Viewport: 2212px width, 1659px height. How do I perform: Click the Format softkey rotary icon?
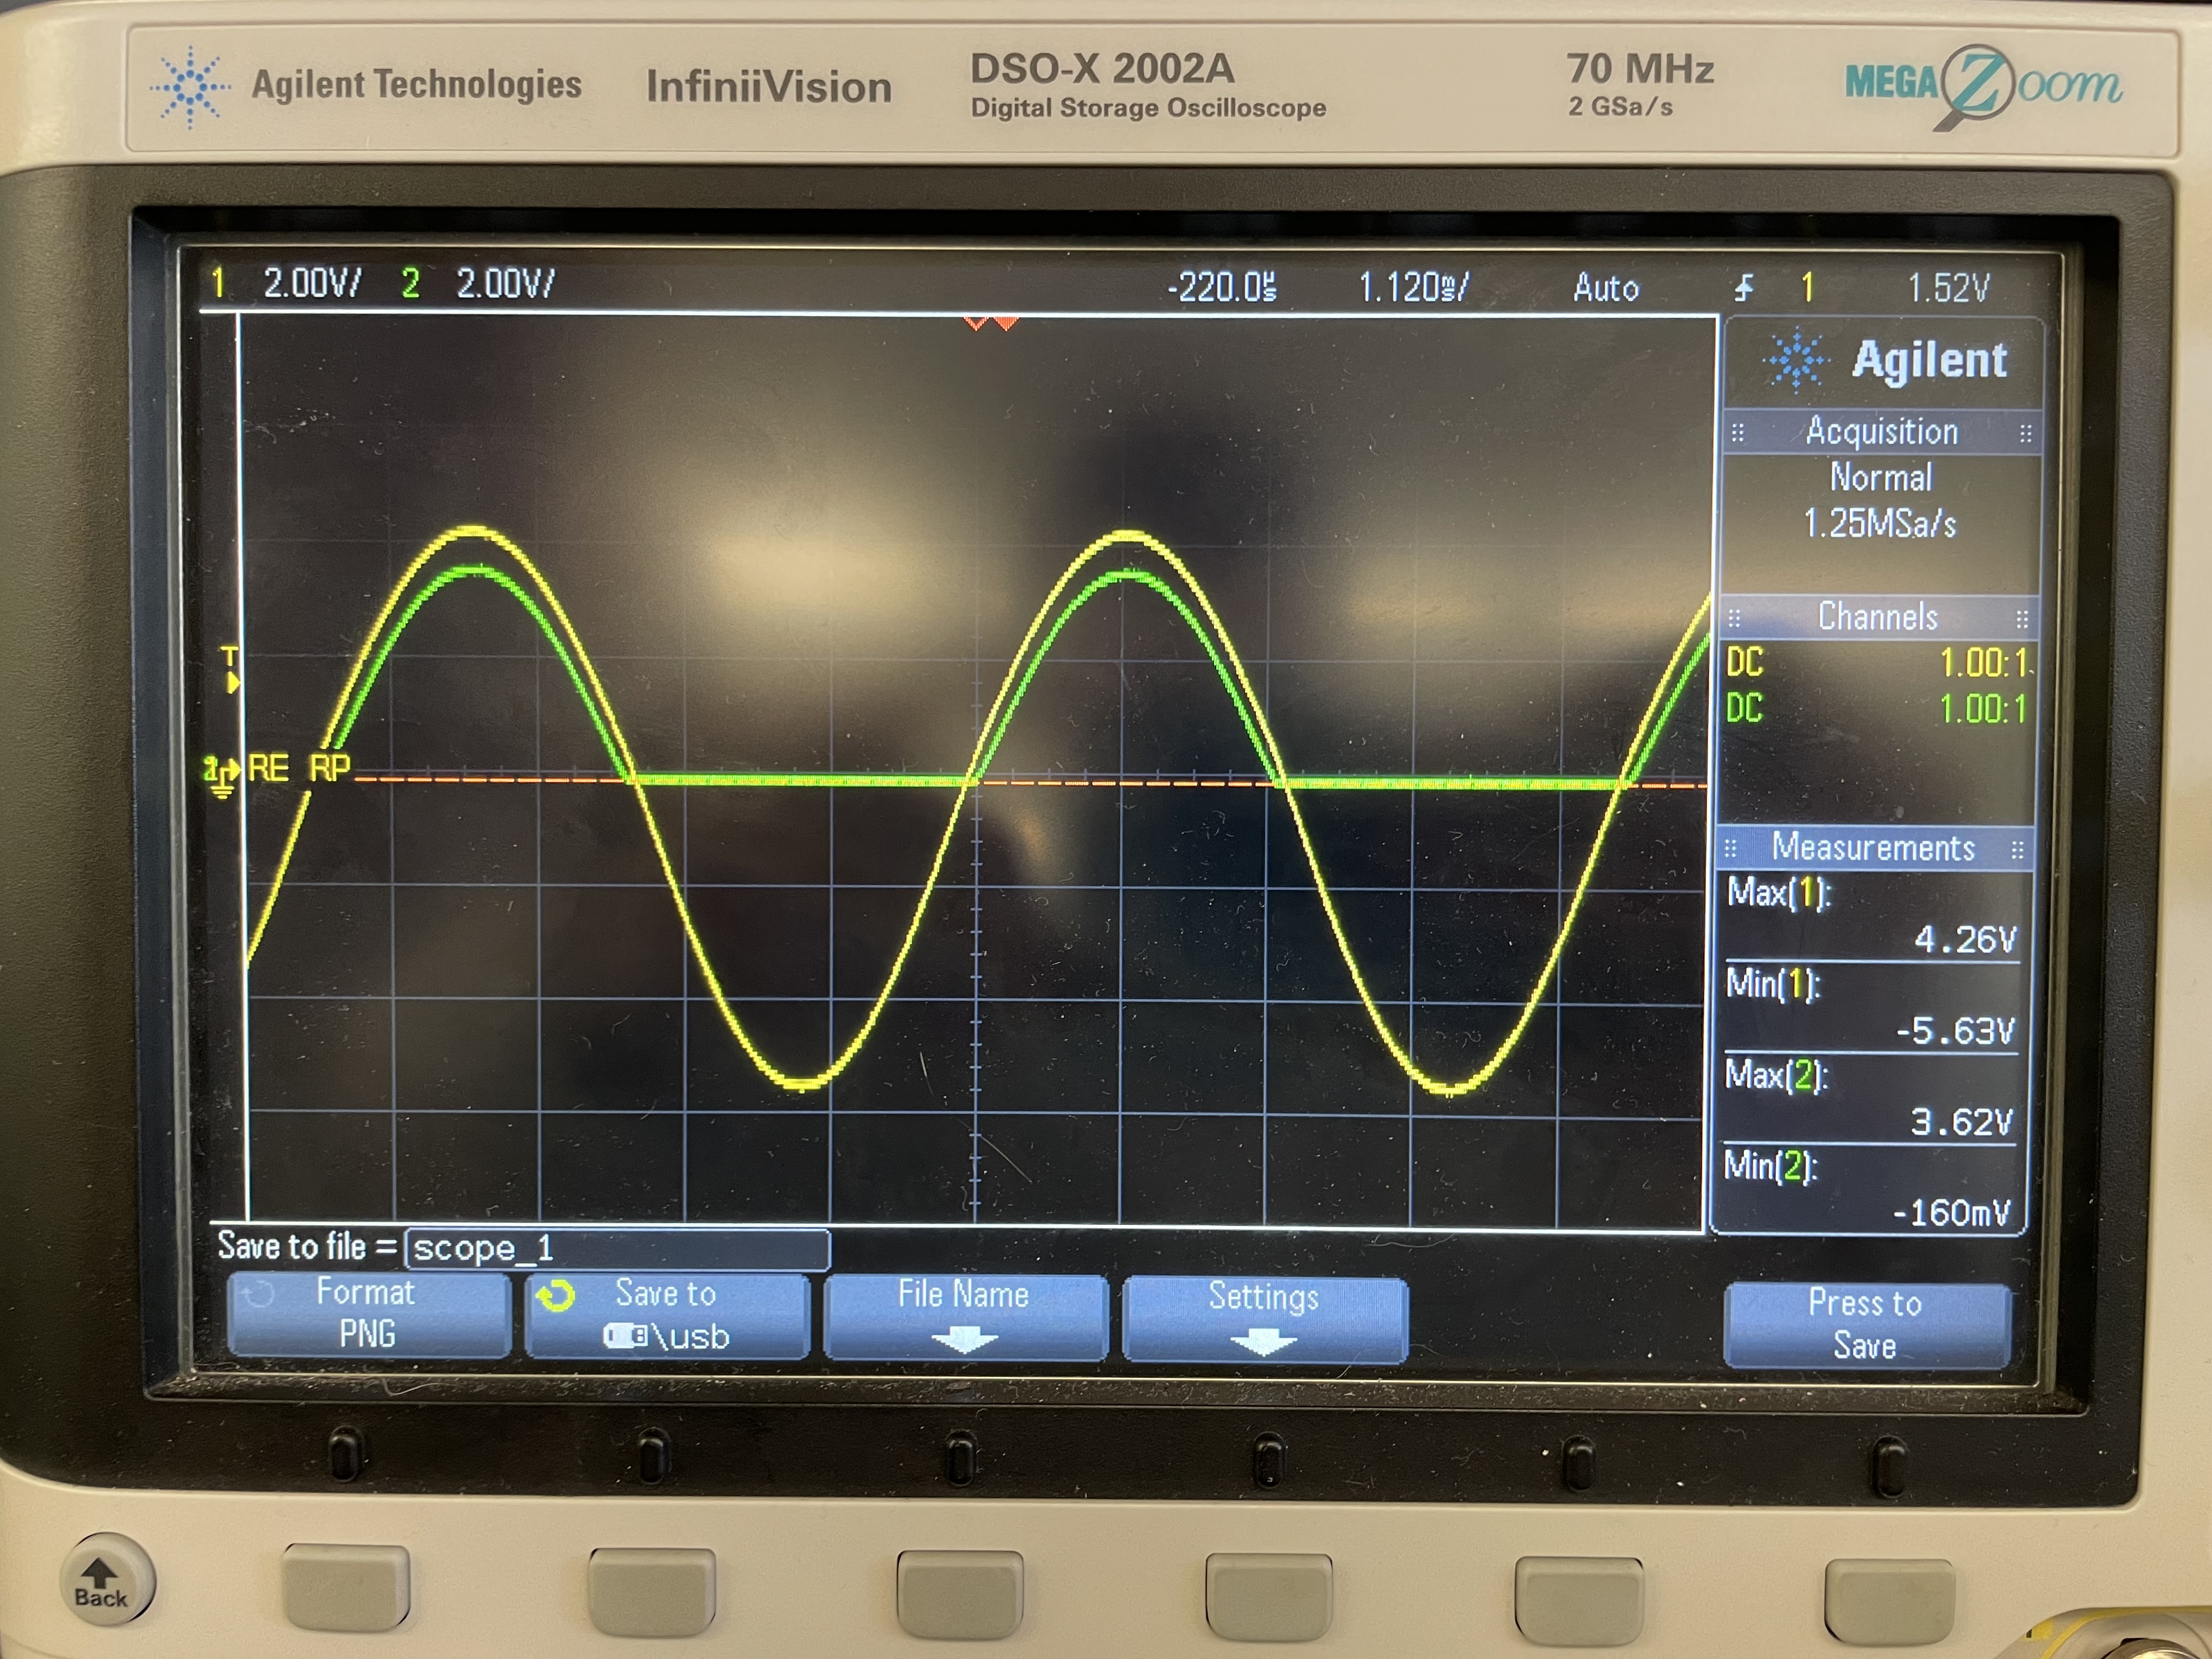click(258, 1294)
